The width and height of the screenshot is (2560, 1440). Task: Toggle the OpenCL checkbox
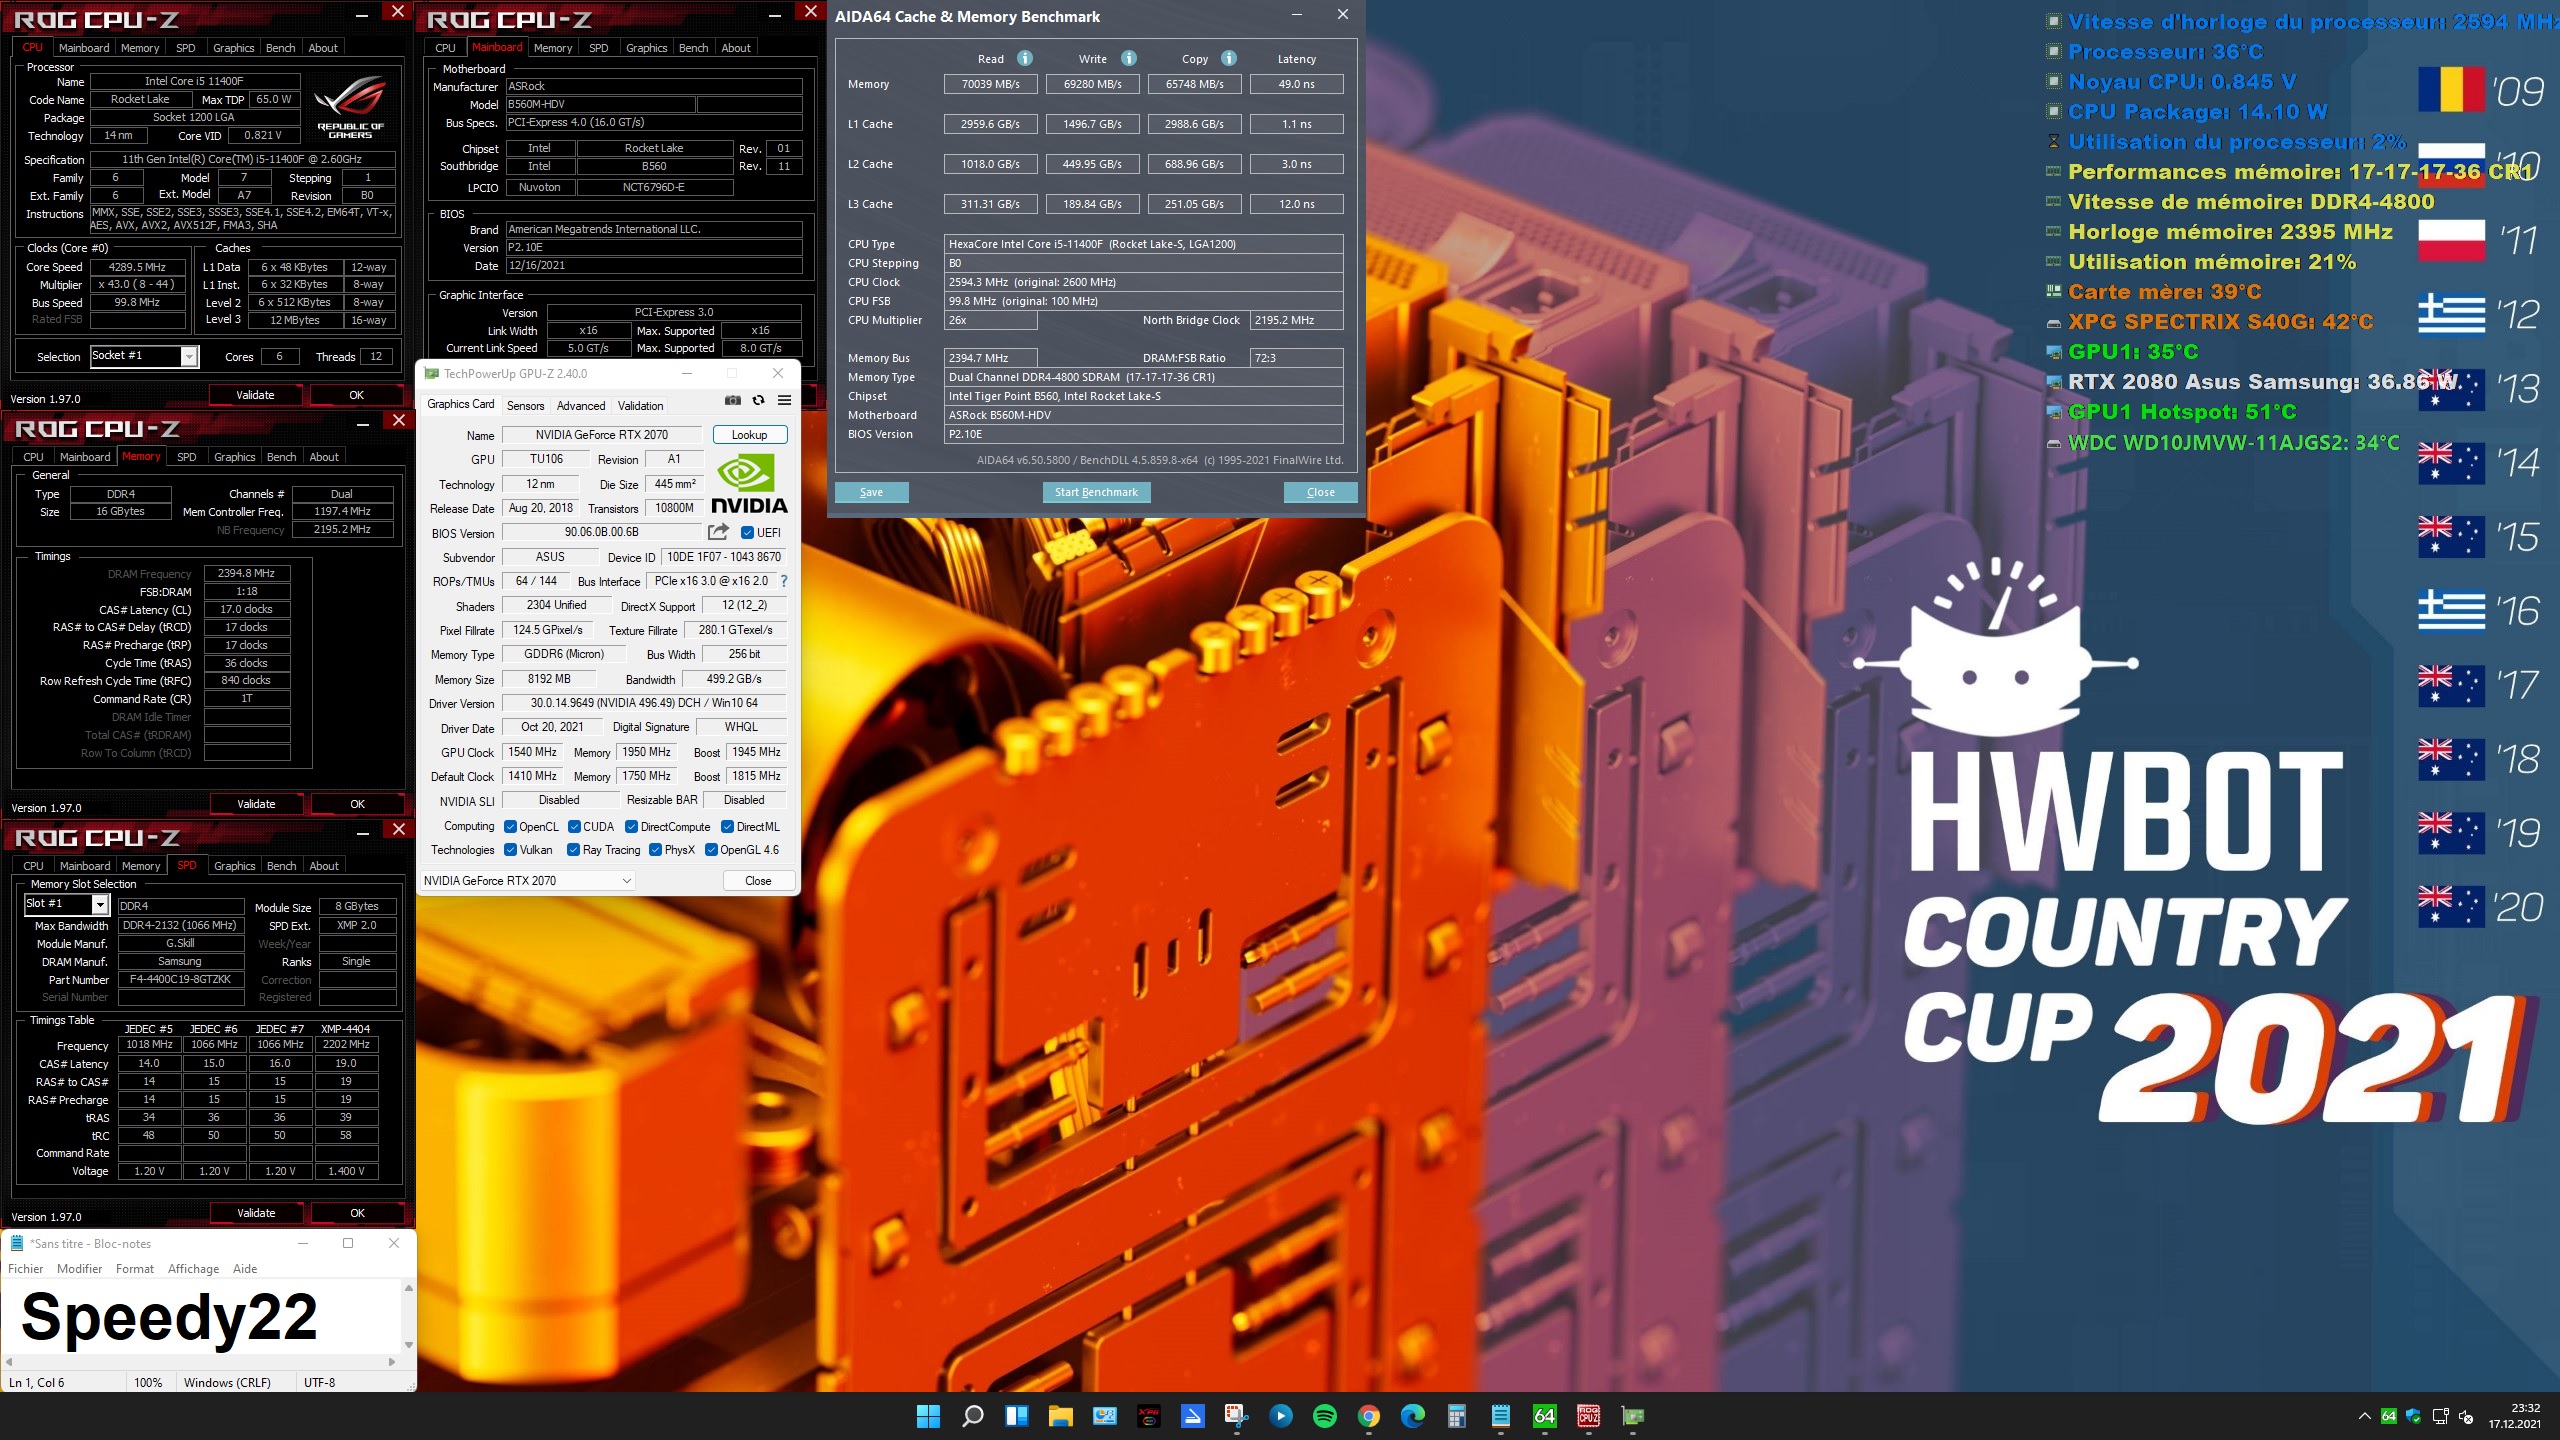point(510,826)
